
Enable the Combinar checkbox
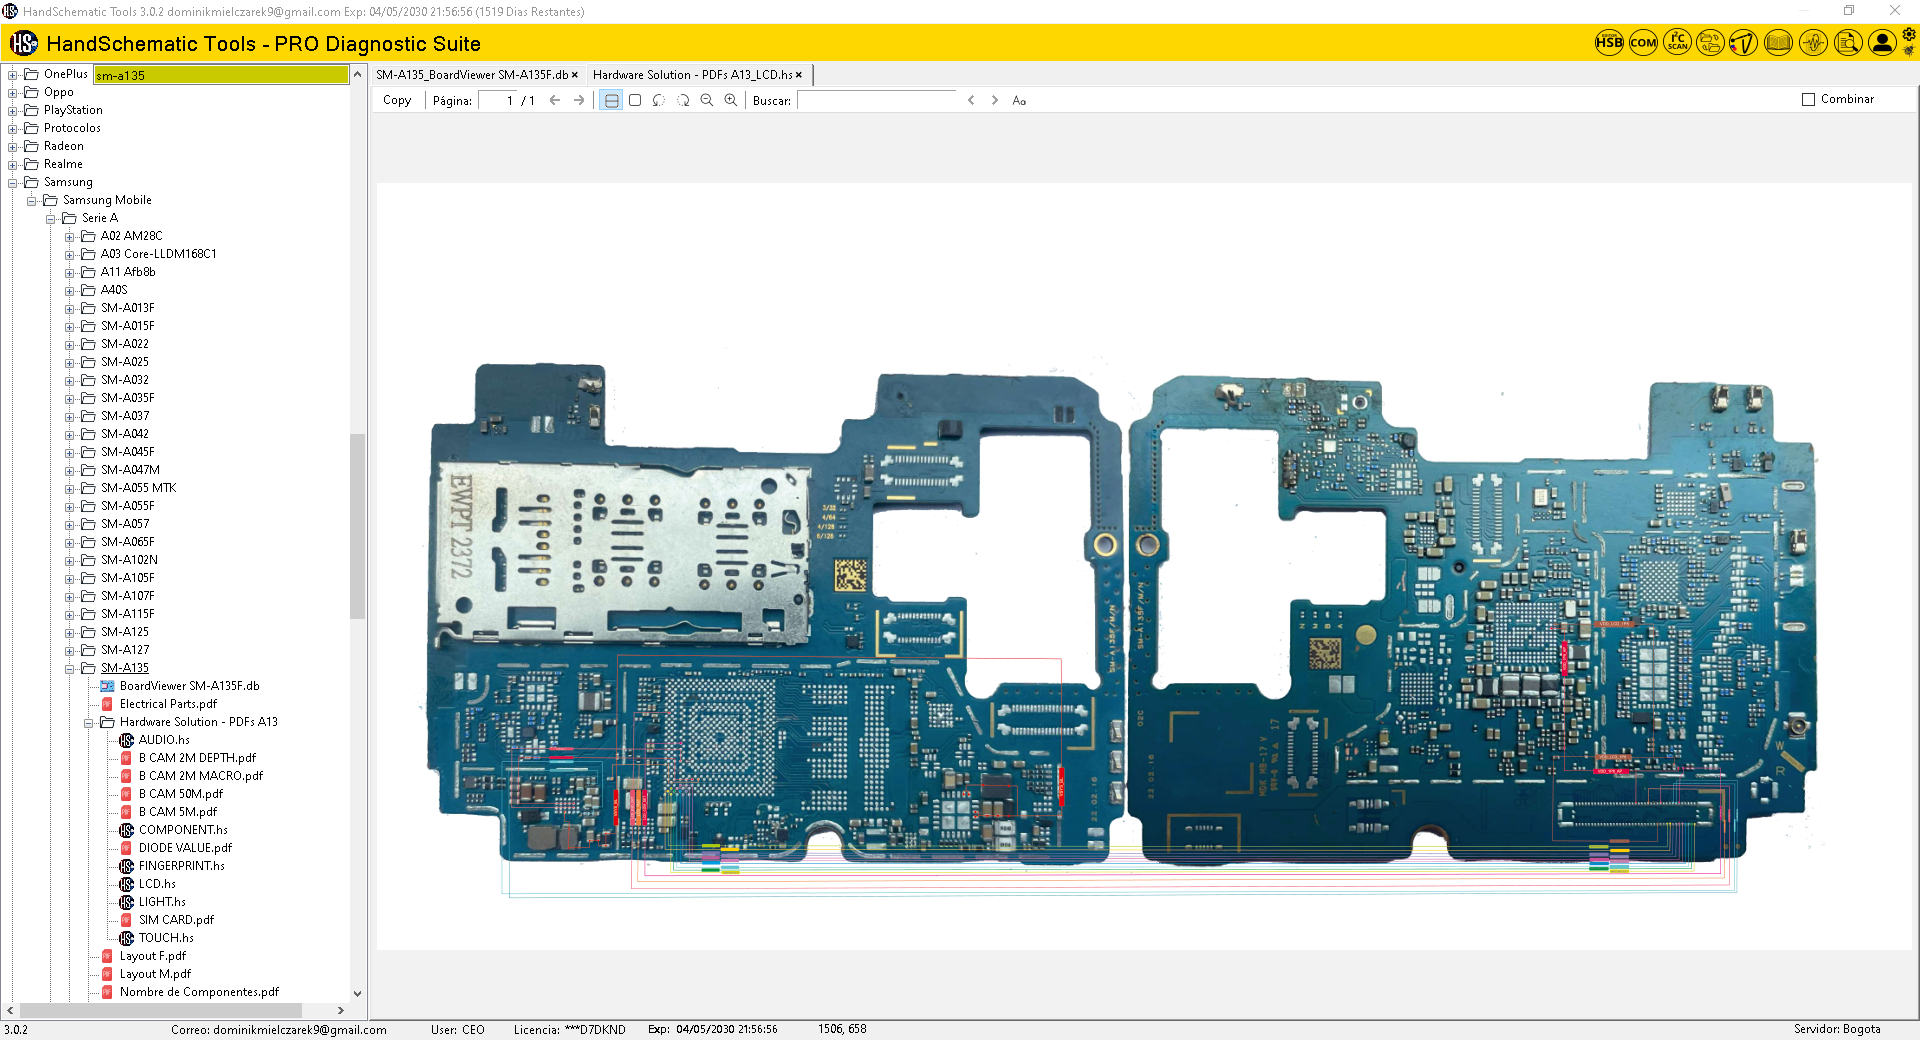pos(1808,99)
